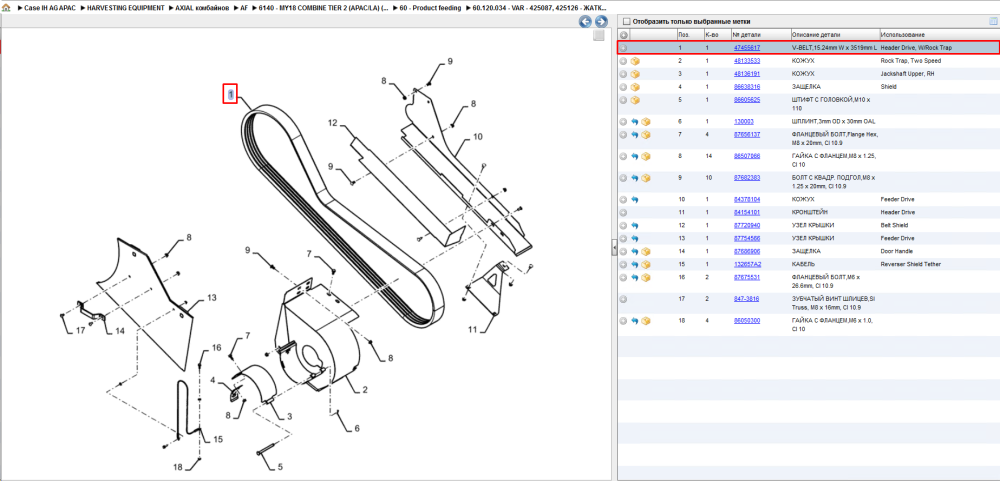
Task: Select callout 15 on the diagram
Action: click(218, 440)
